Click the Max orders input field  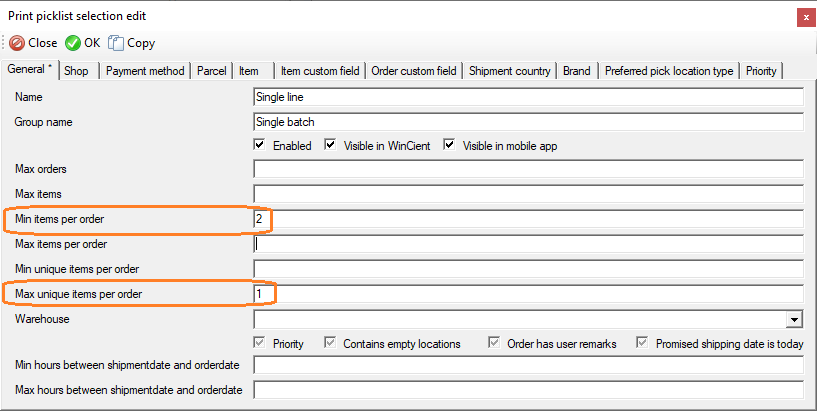[x=528, y=169]
